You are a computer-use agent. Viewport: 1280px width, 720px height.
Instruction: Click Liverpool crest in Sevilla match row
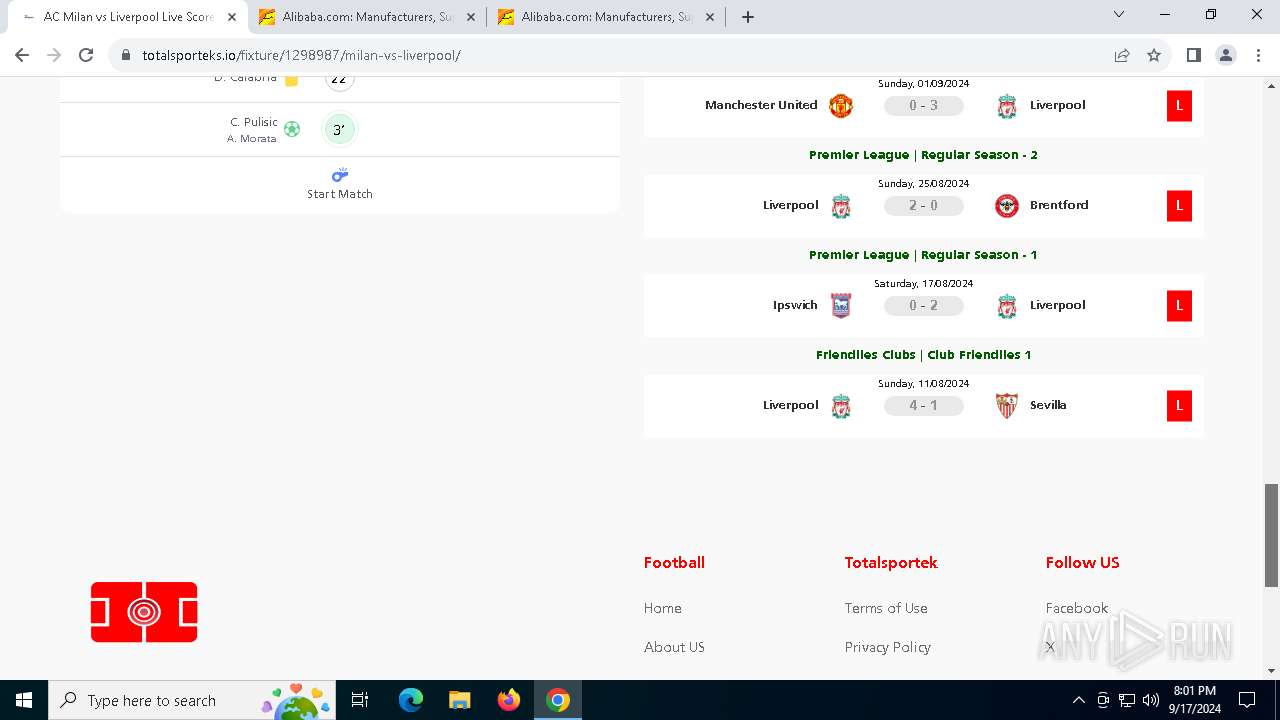841,405
